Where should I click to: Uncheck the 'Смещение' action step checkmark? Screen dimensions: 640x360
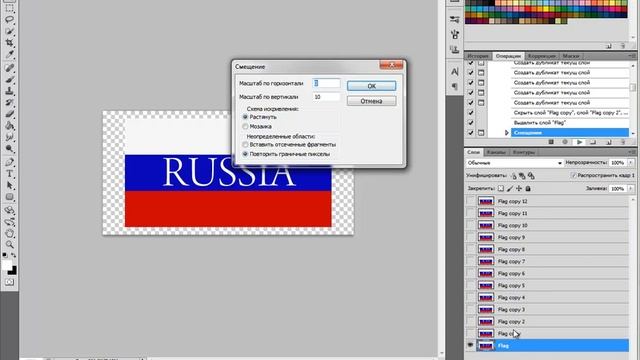click(471, 133)
